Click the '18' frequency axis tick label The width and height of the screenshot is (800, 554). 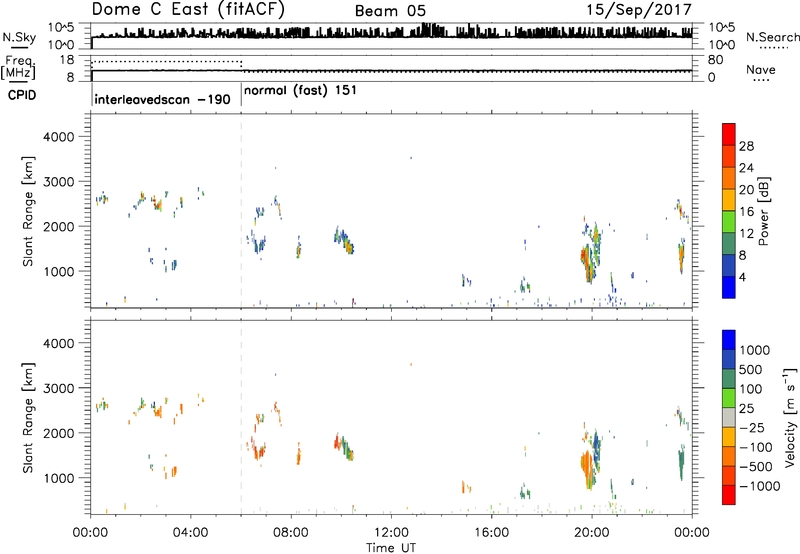(x=67, y=60)
